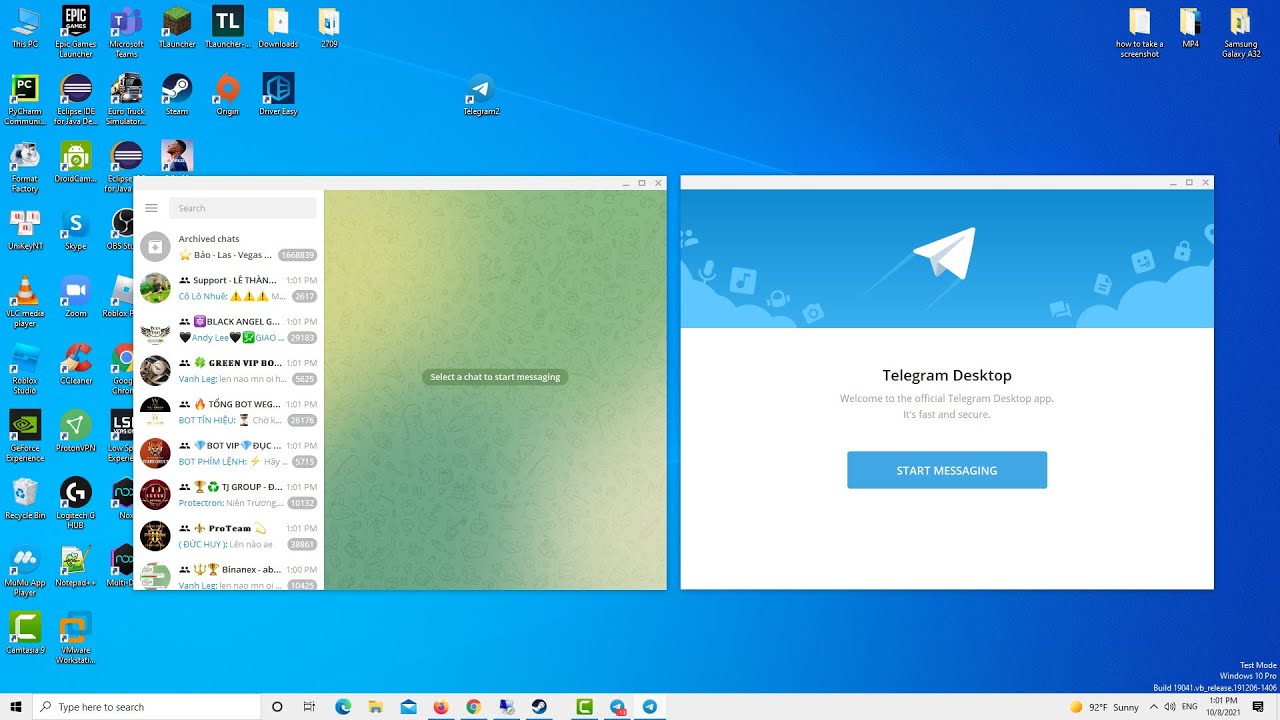
Task: Open the notification center icon
Action: click(1258, 707)
